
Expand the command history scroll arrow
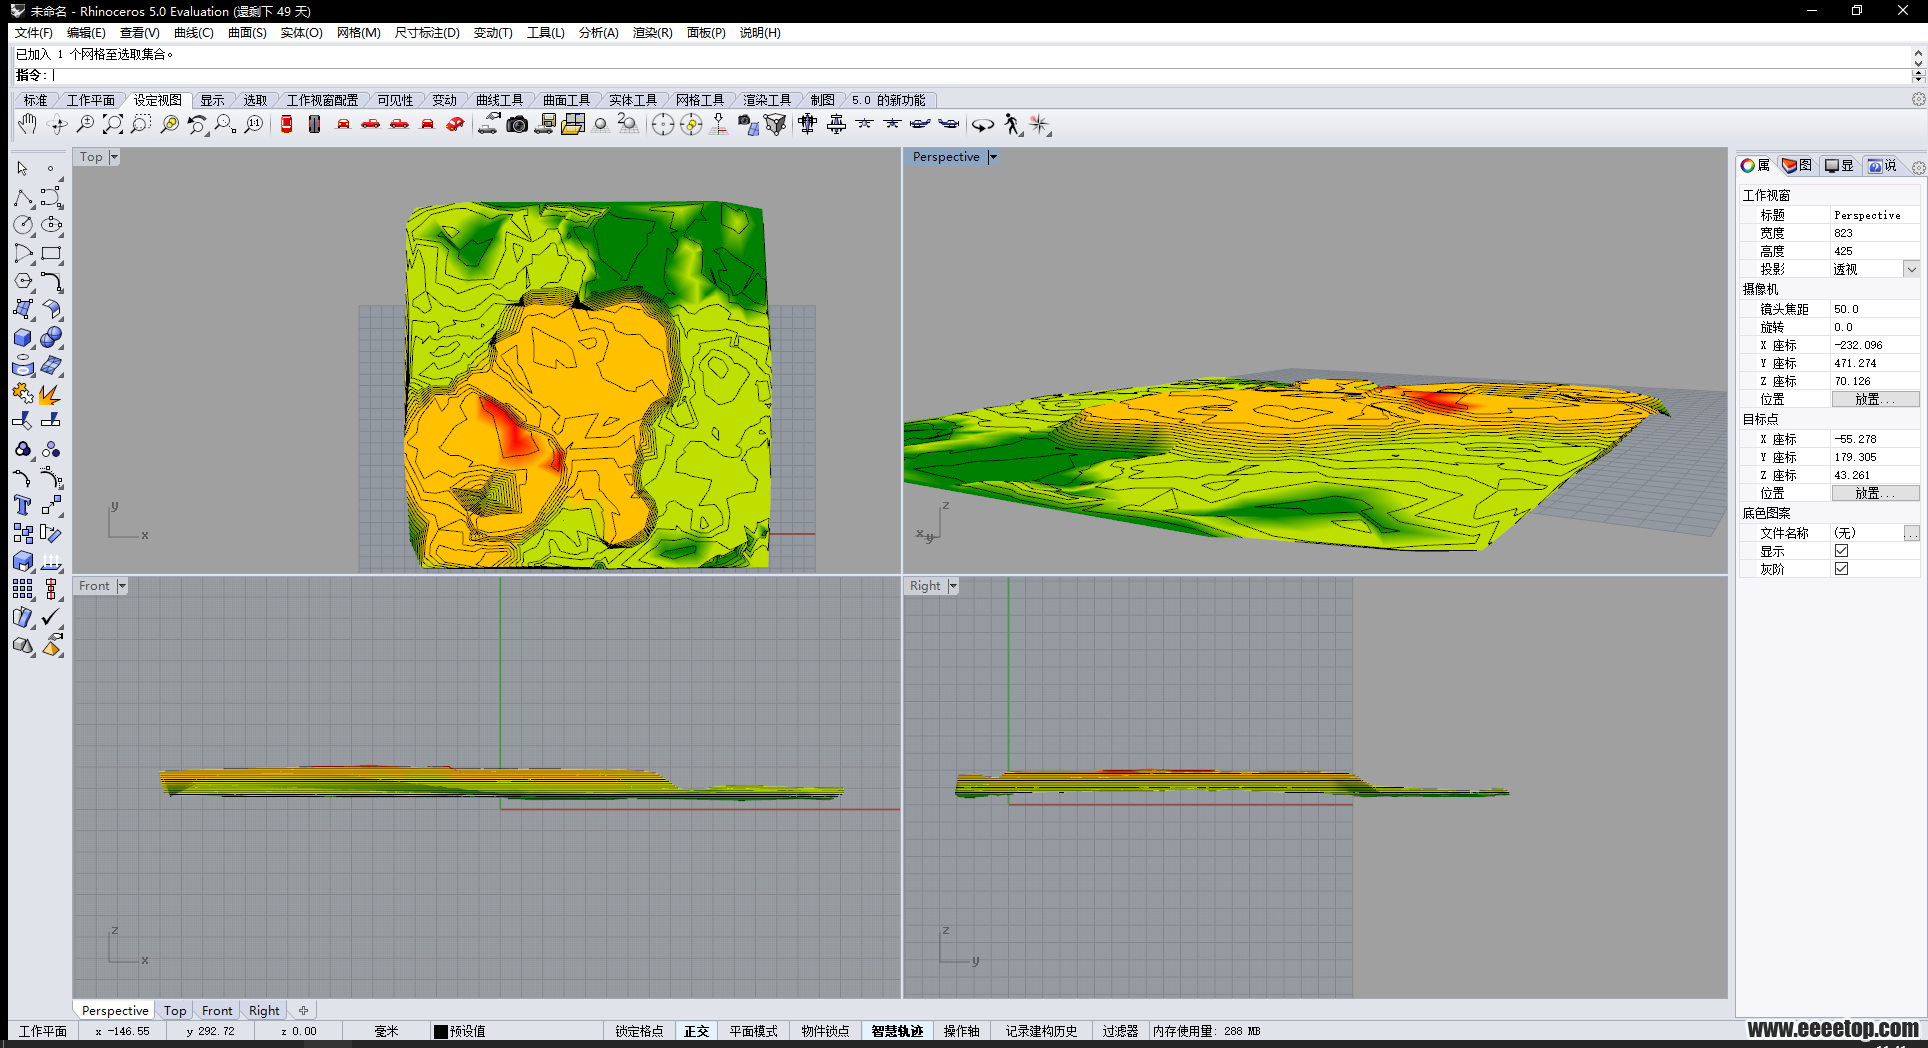point(1918,54)
